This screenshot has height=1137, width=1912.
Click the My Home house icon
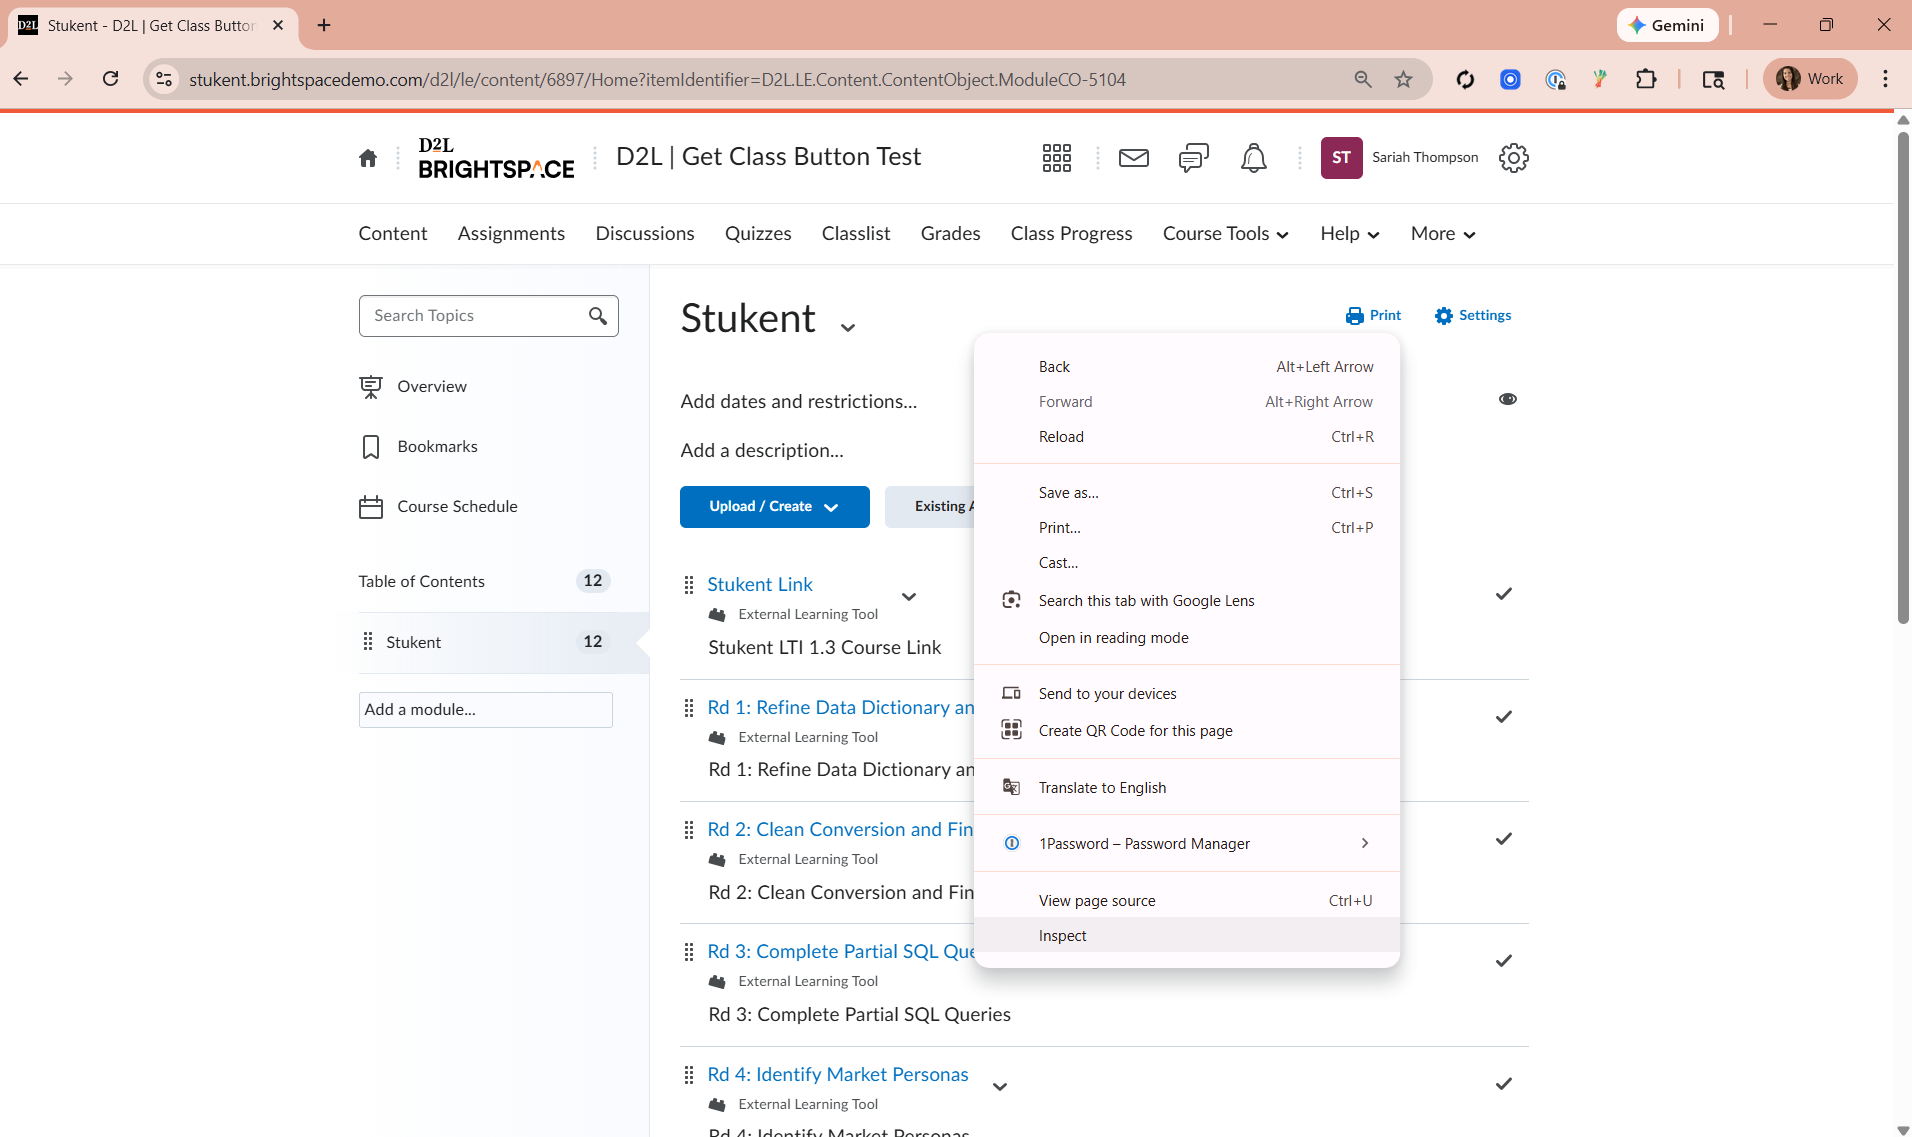(368, 158)
